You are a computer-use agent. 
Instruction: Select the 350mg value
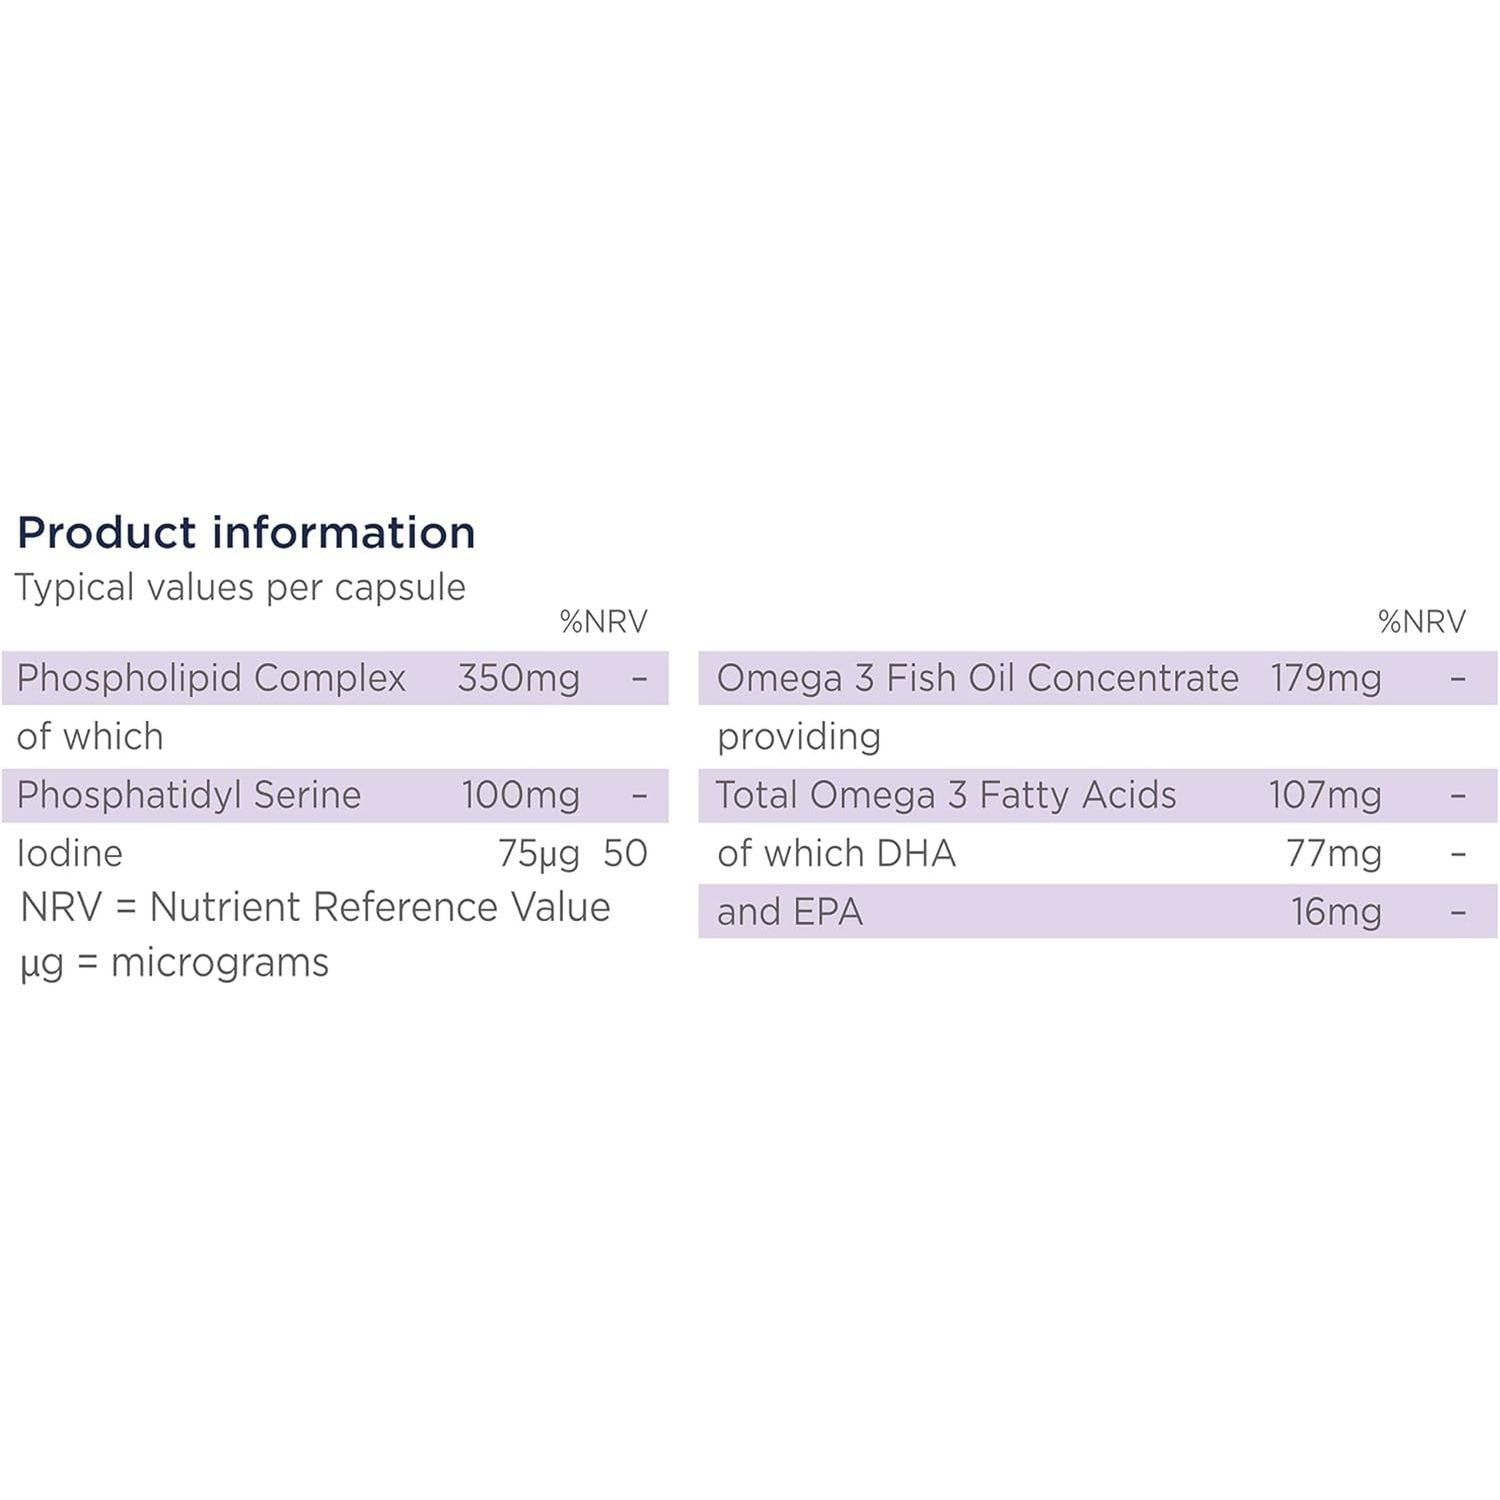pyautogui.click(x=518, y=678)
